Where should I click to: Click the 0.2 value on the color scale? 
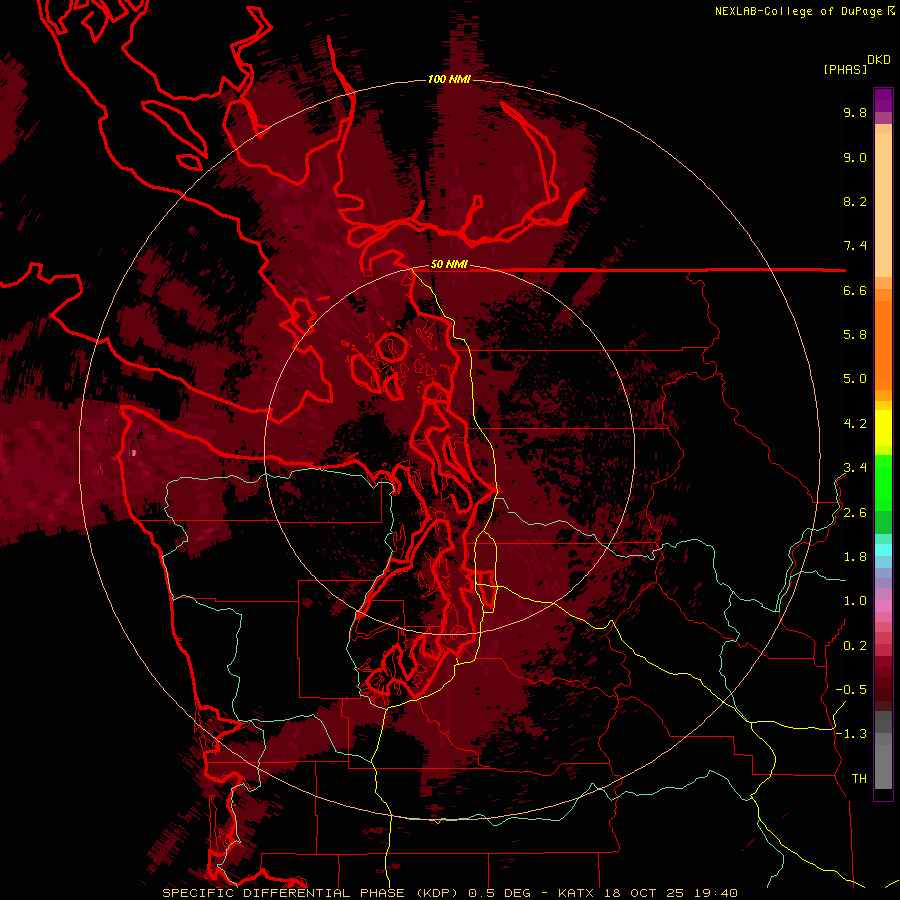855,646
